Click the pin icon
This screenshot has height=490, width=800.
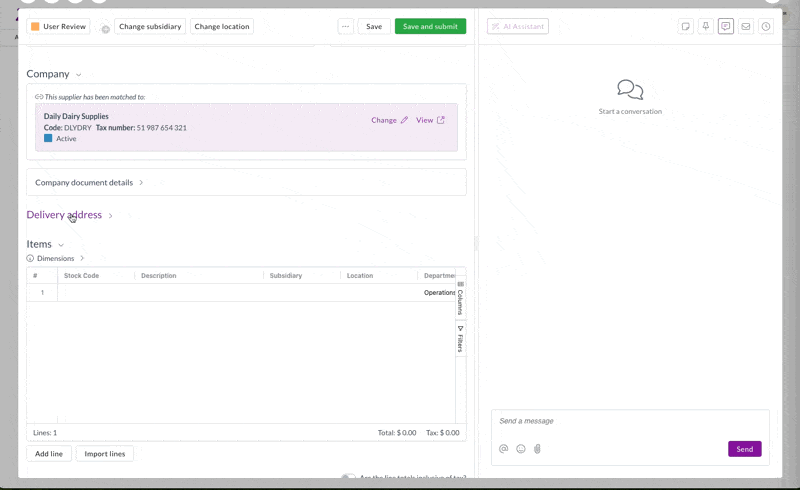click(706, 27)
